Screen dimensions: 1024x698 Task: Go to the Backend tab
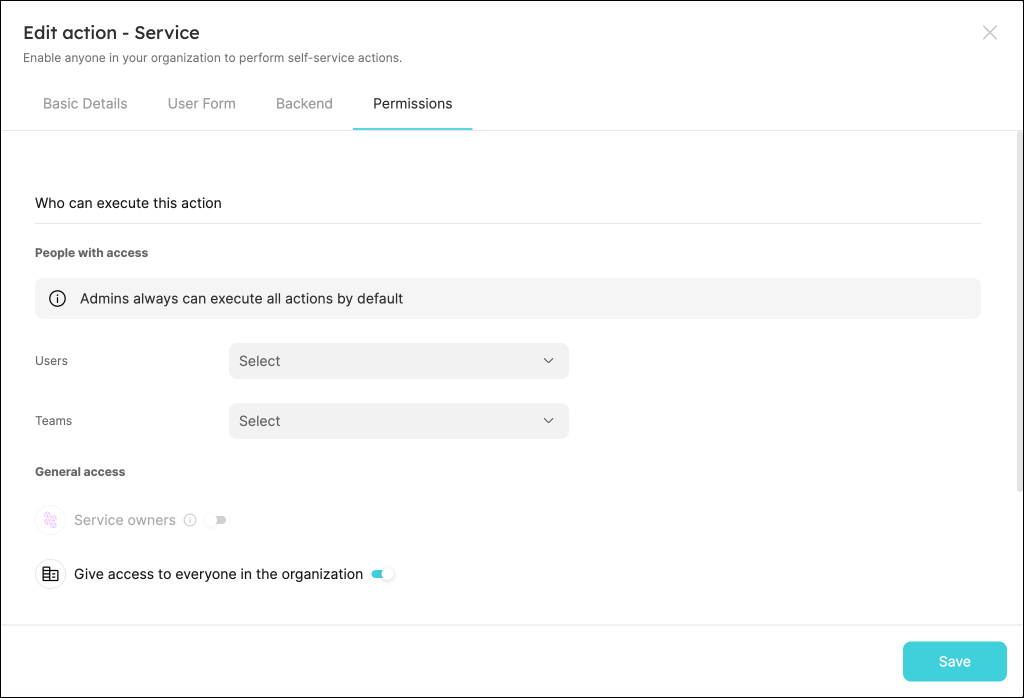click(304, 104)
